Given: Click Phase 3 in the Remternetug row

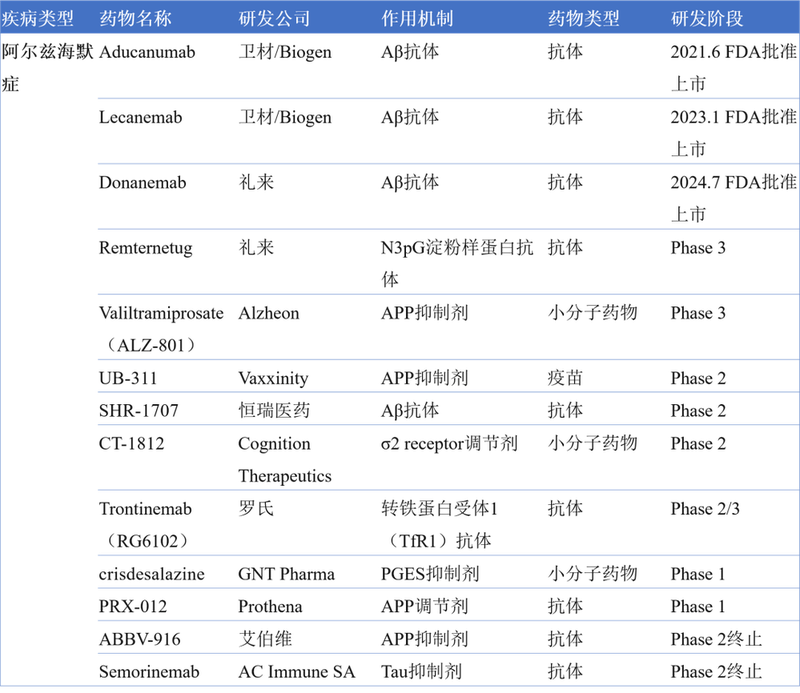Looking at the screenshot, I should click(698, 248).
